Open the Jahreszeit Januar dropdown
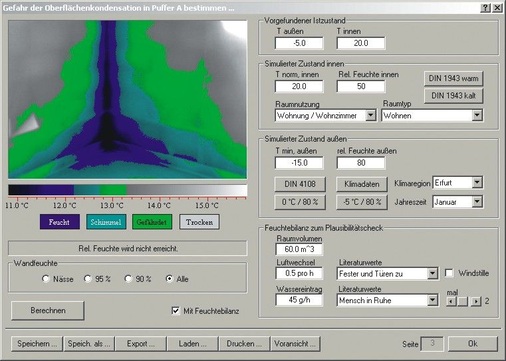This screenshot has height=361, width=506. click(477, 202)
